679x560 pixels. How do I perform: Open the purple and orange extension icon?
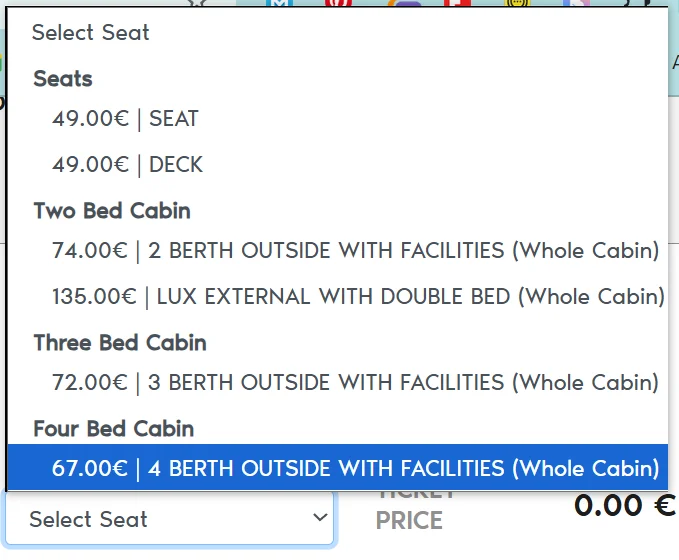tap(405, 3)
